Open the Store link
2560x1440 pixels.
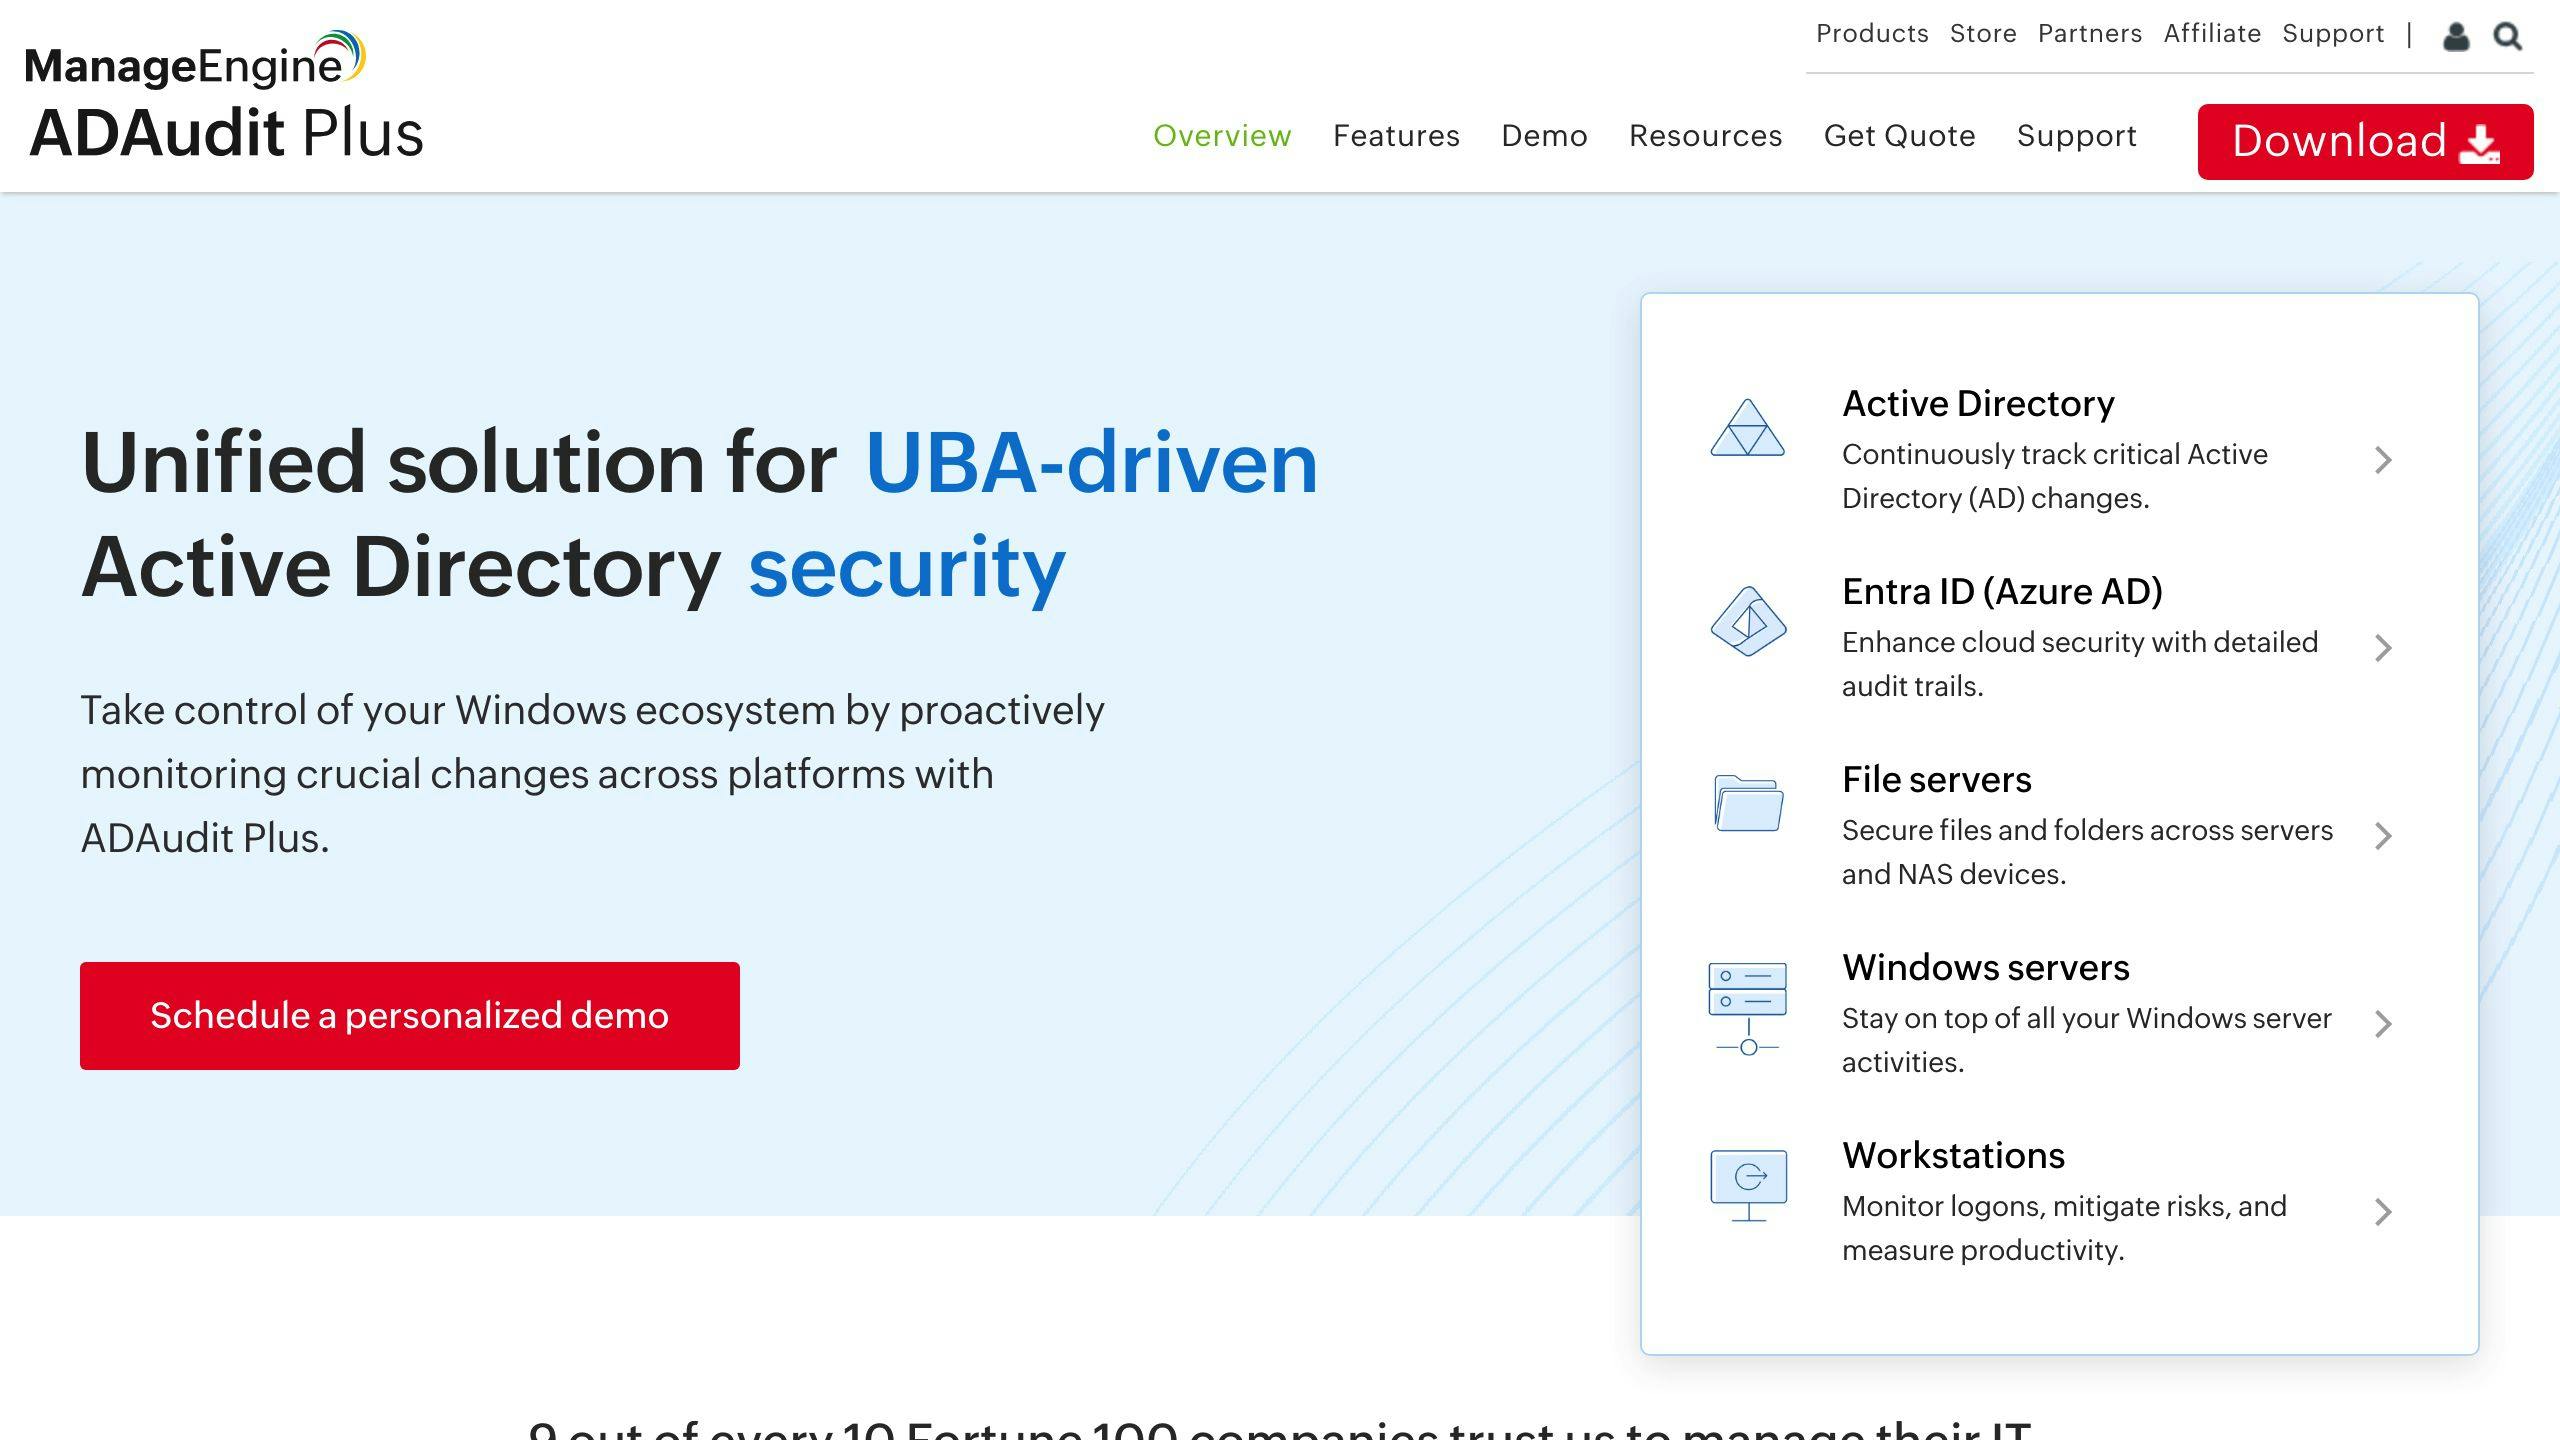[x=1983, y=34]
